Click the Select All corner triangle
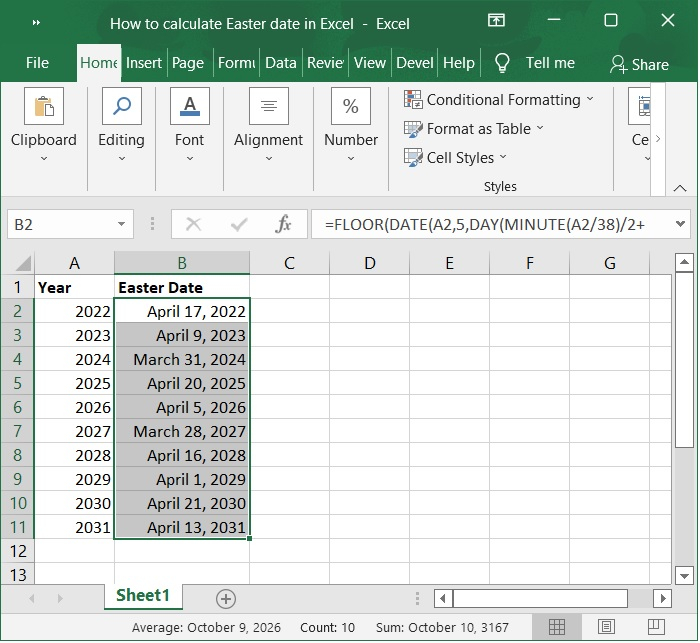700x643 pixels. (23, 263)
